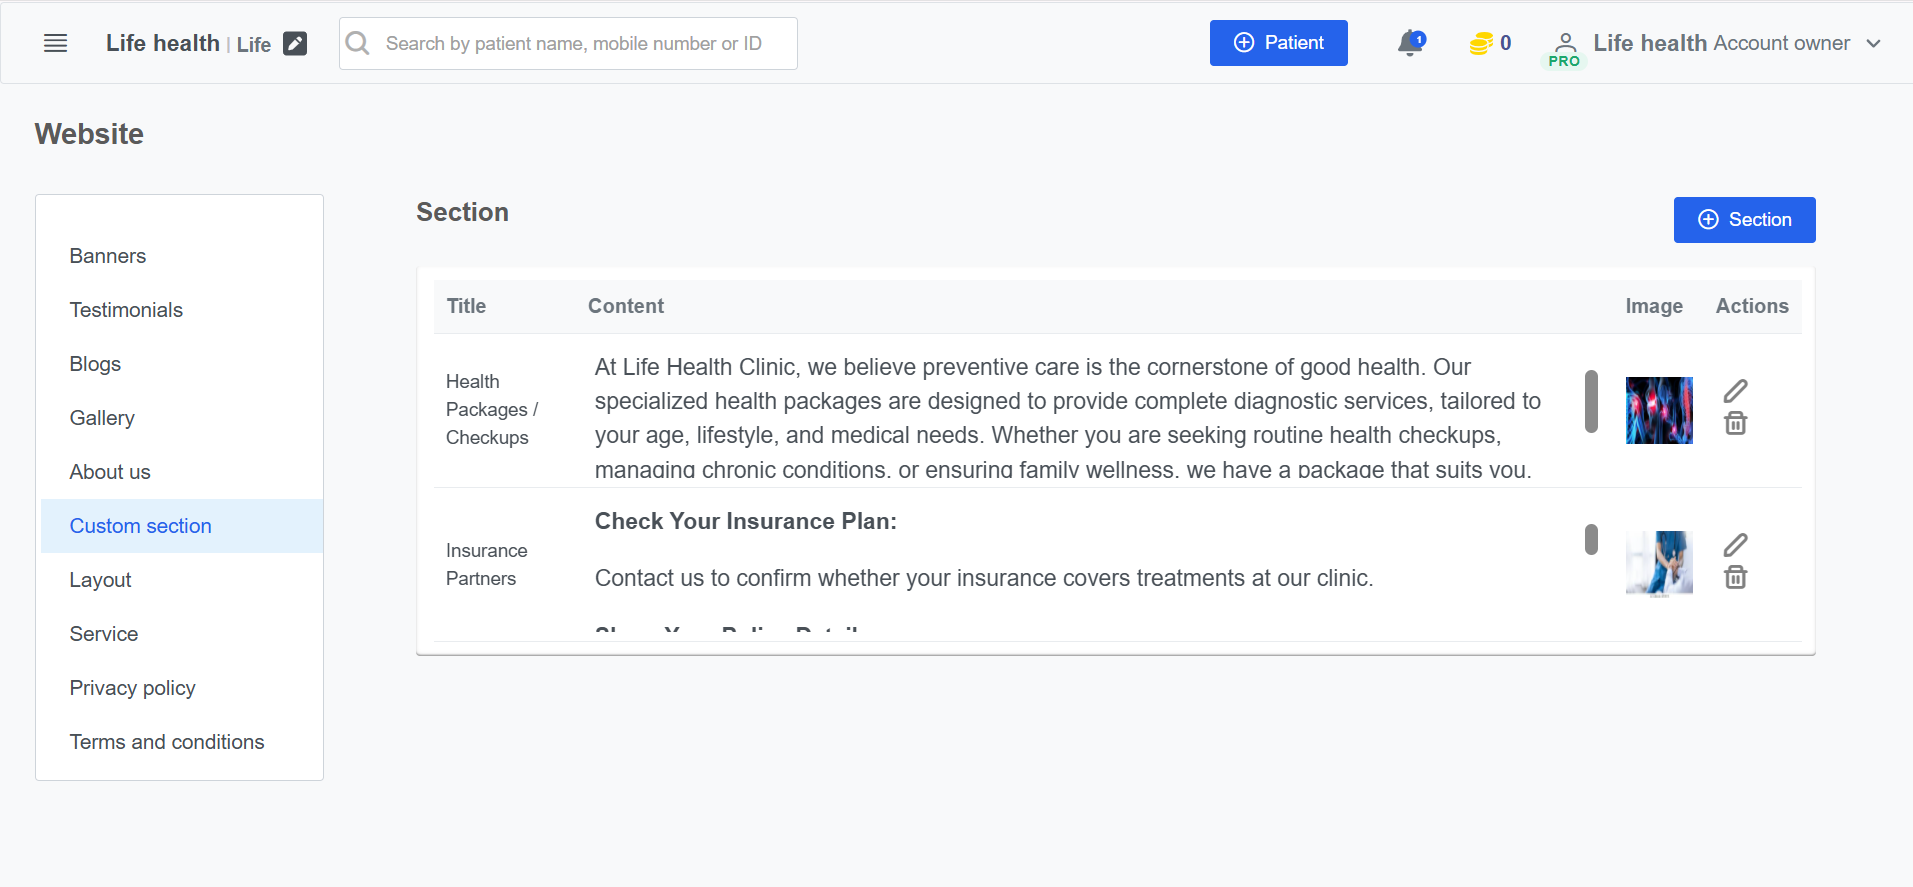Image resolution: width=1913 pixels, height=887 pixels.
Task: Select Banners in the Website sidebar
Action: 107,256
